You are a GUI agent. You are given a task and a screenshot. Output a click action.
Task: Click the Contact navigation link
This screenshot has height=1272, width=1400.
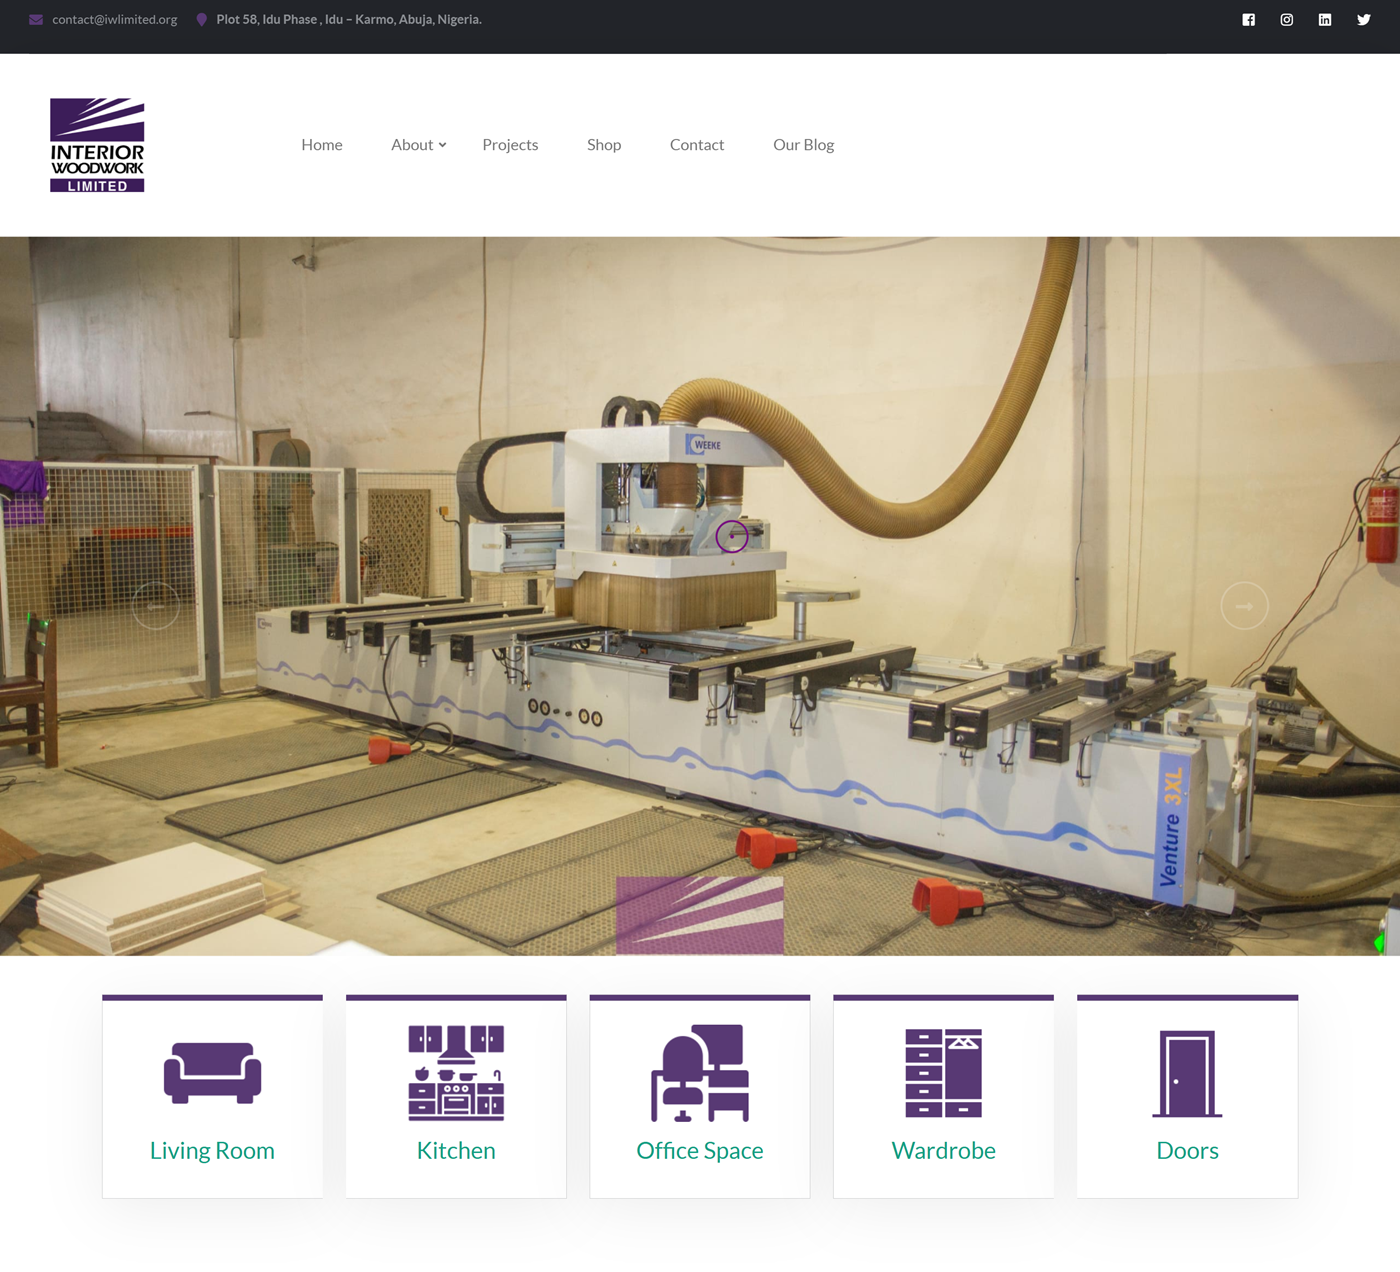pyautogui.click(x=697, y=145)
